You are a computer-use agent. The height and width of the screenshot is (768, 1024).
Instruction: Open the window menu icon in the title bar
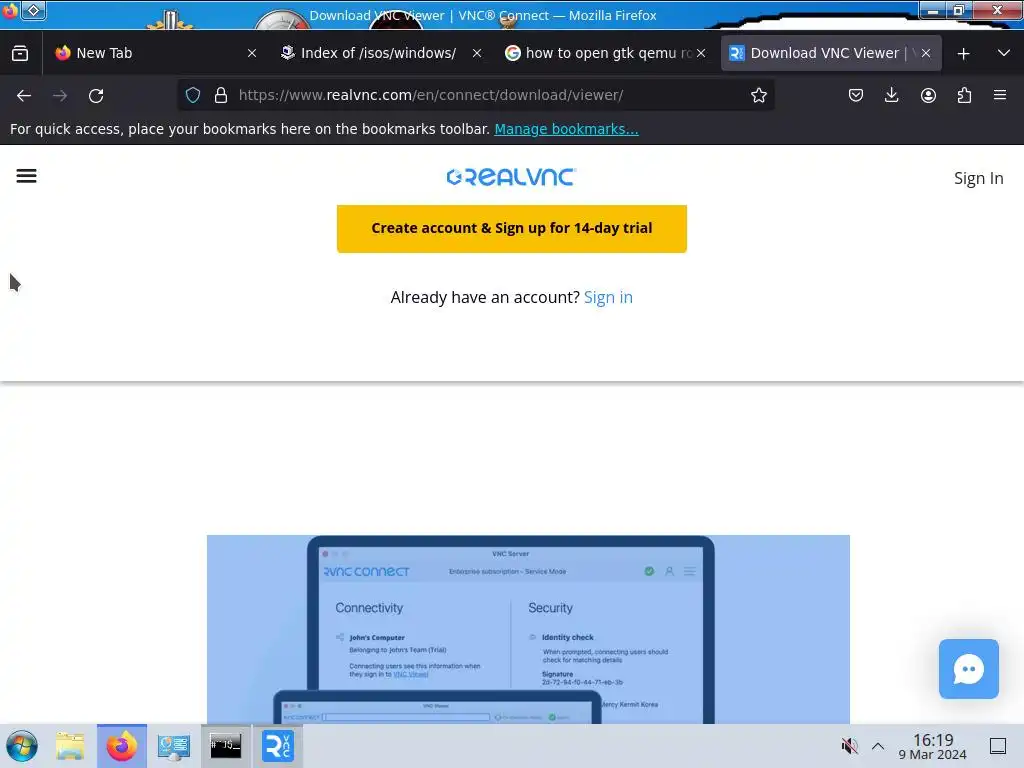pyautogui.click(x=10, y=10)
